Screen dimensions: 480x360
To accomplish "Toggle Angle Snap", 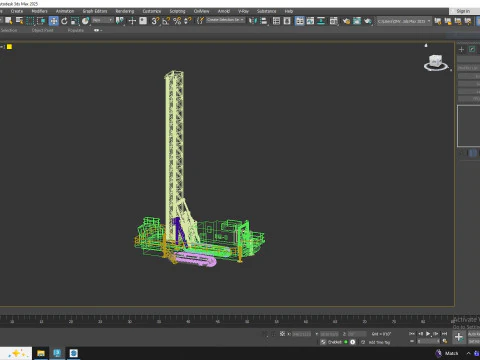I will 166,21.
